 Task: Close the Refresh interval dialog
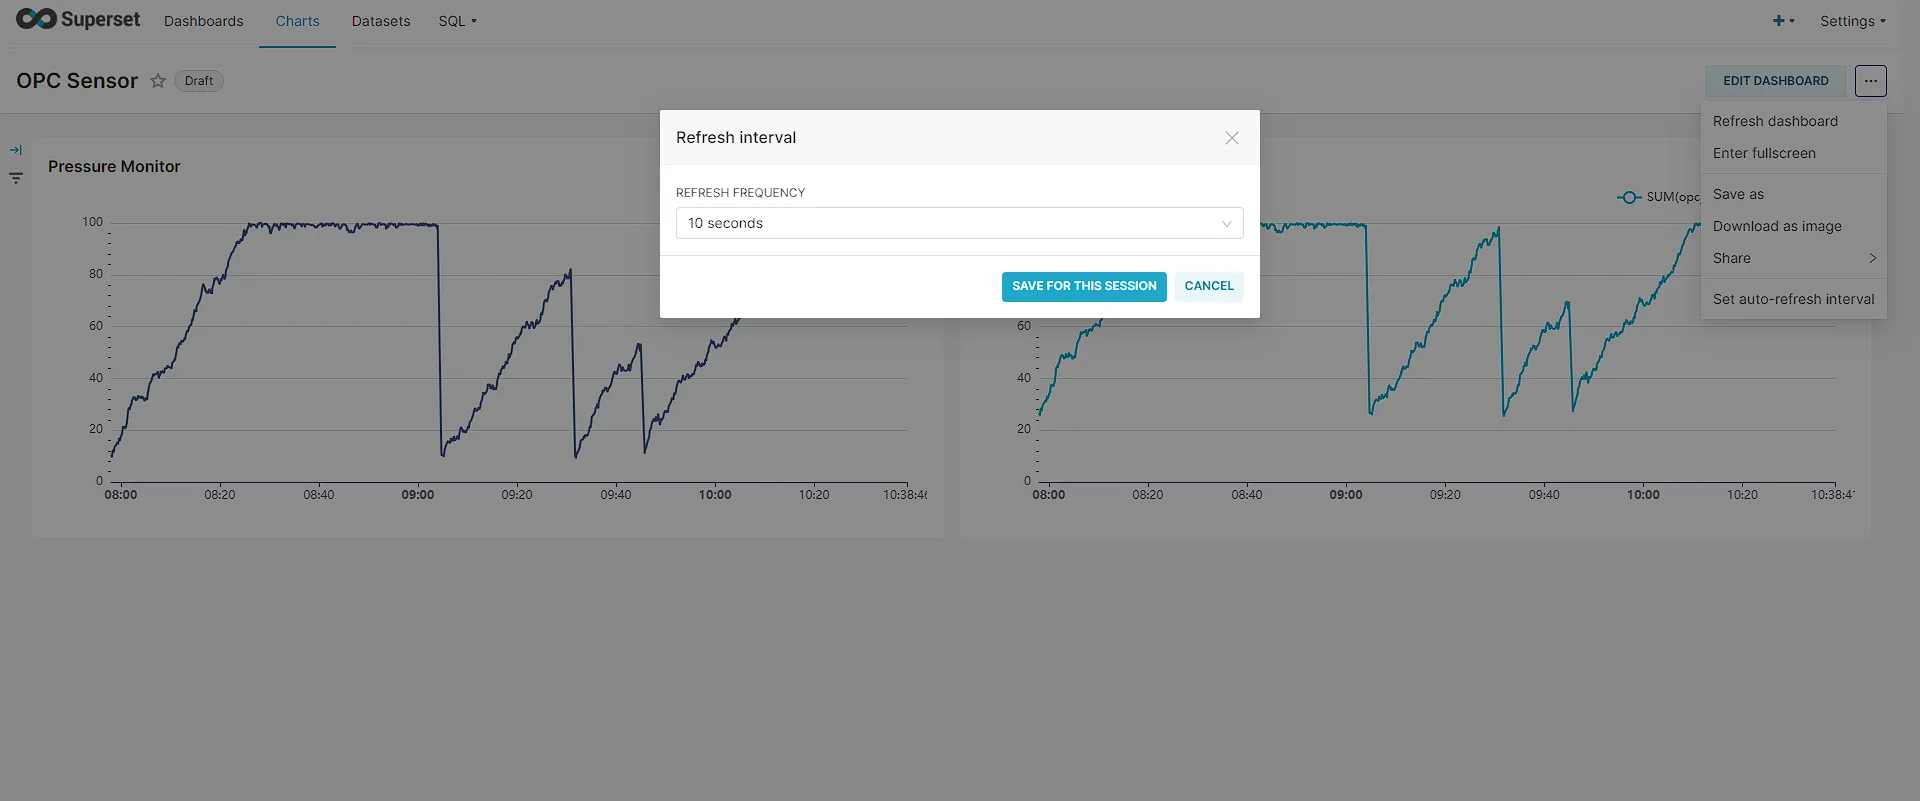(x=1232, y=138)
